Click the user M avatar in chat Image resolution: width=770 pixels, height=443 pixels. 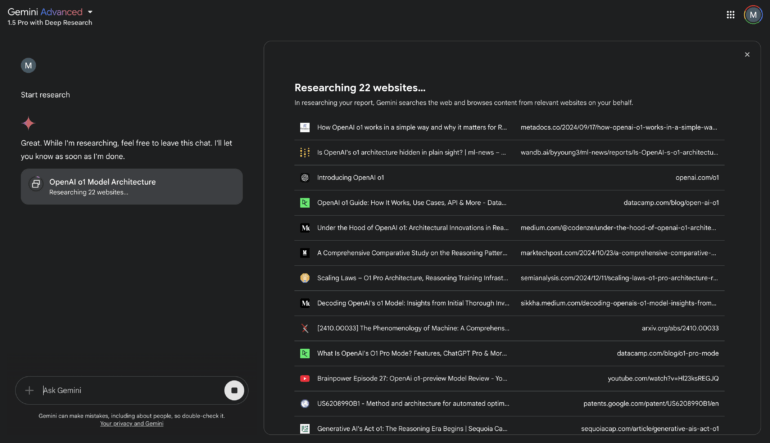tap(28, 65)
